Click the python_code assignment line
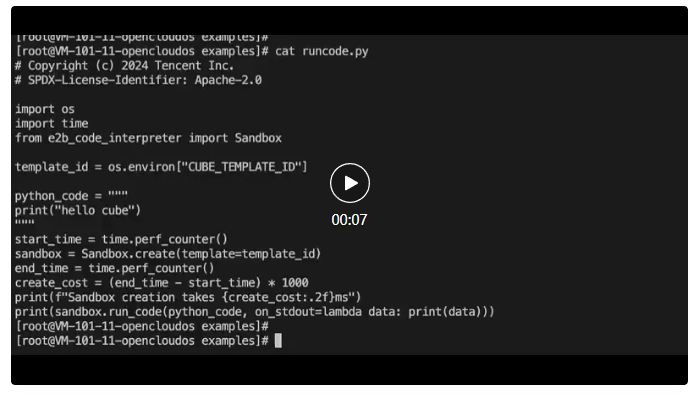This screenshot has width=699, height=401. [x=71, y=196]
